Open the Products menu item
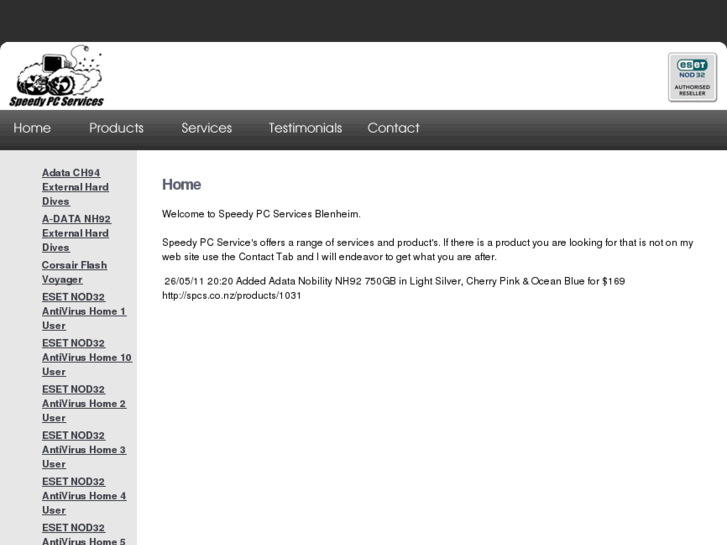 pyautogui.click(x=116, y=128)
